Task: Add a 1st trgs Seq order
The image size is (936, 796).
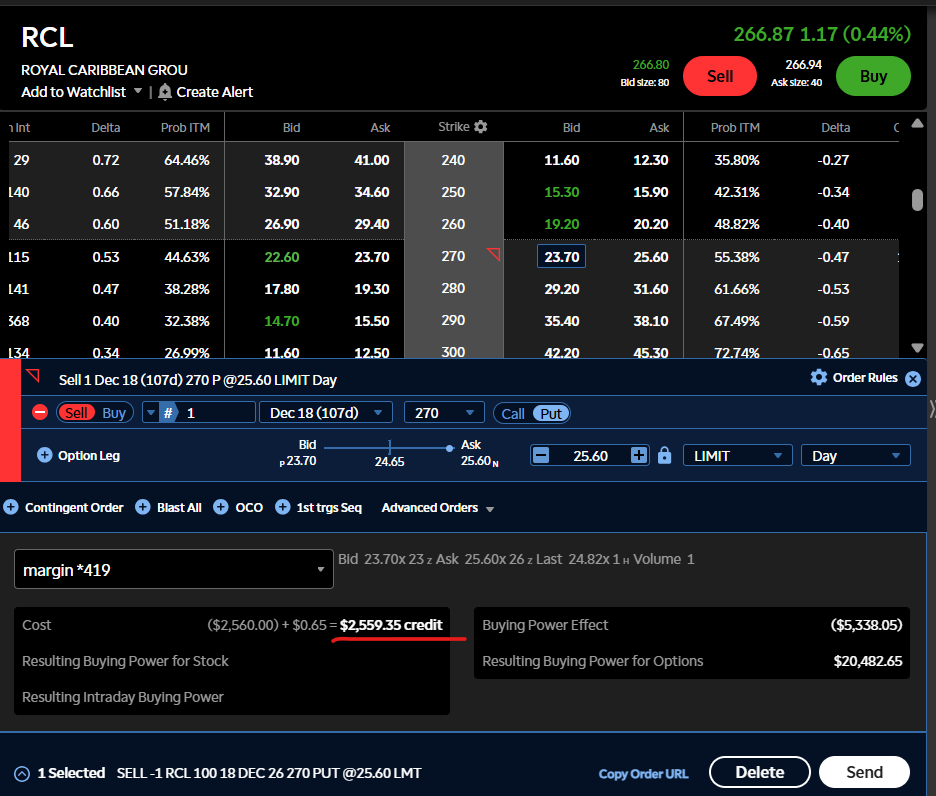Action: (x=319, y=508)
